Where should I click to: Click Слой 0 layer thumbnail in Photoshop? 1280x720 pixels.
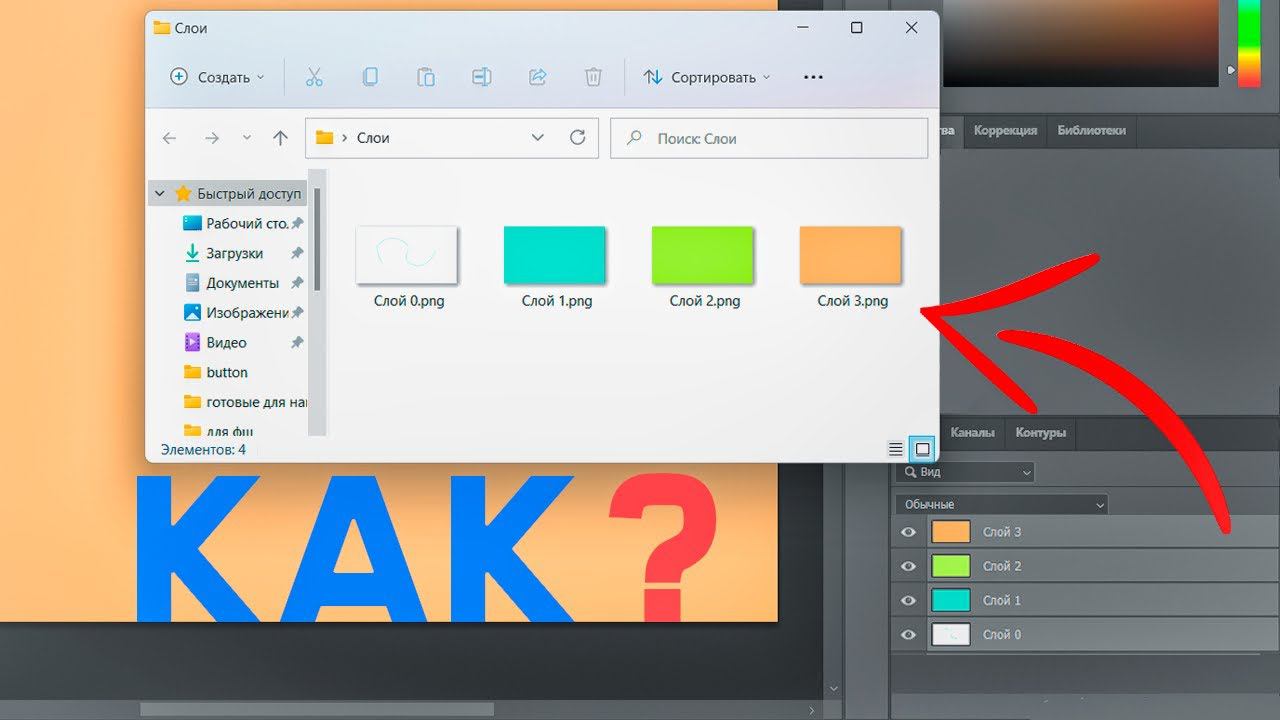[x=951, y=634]
